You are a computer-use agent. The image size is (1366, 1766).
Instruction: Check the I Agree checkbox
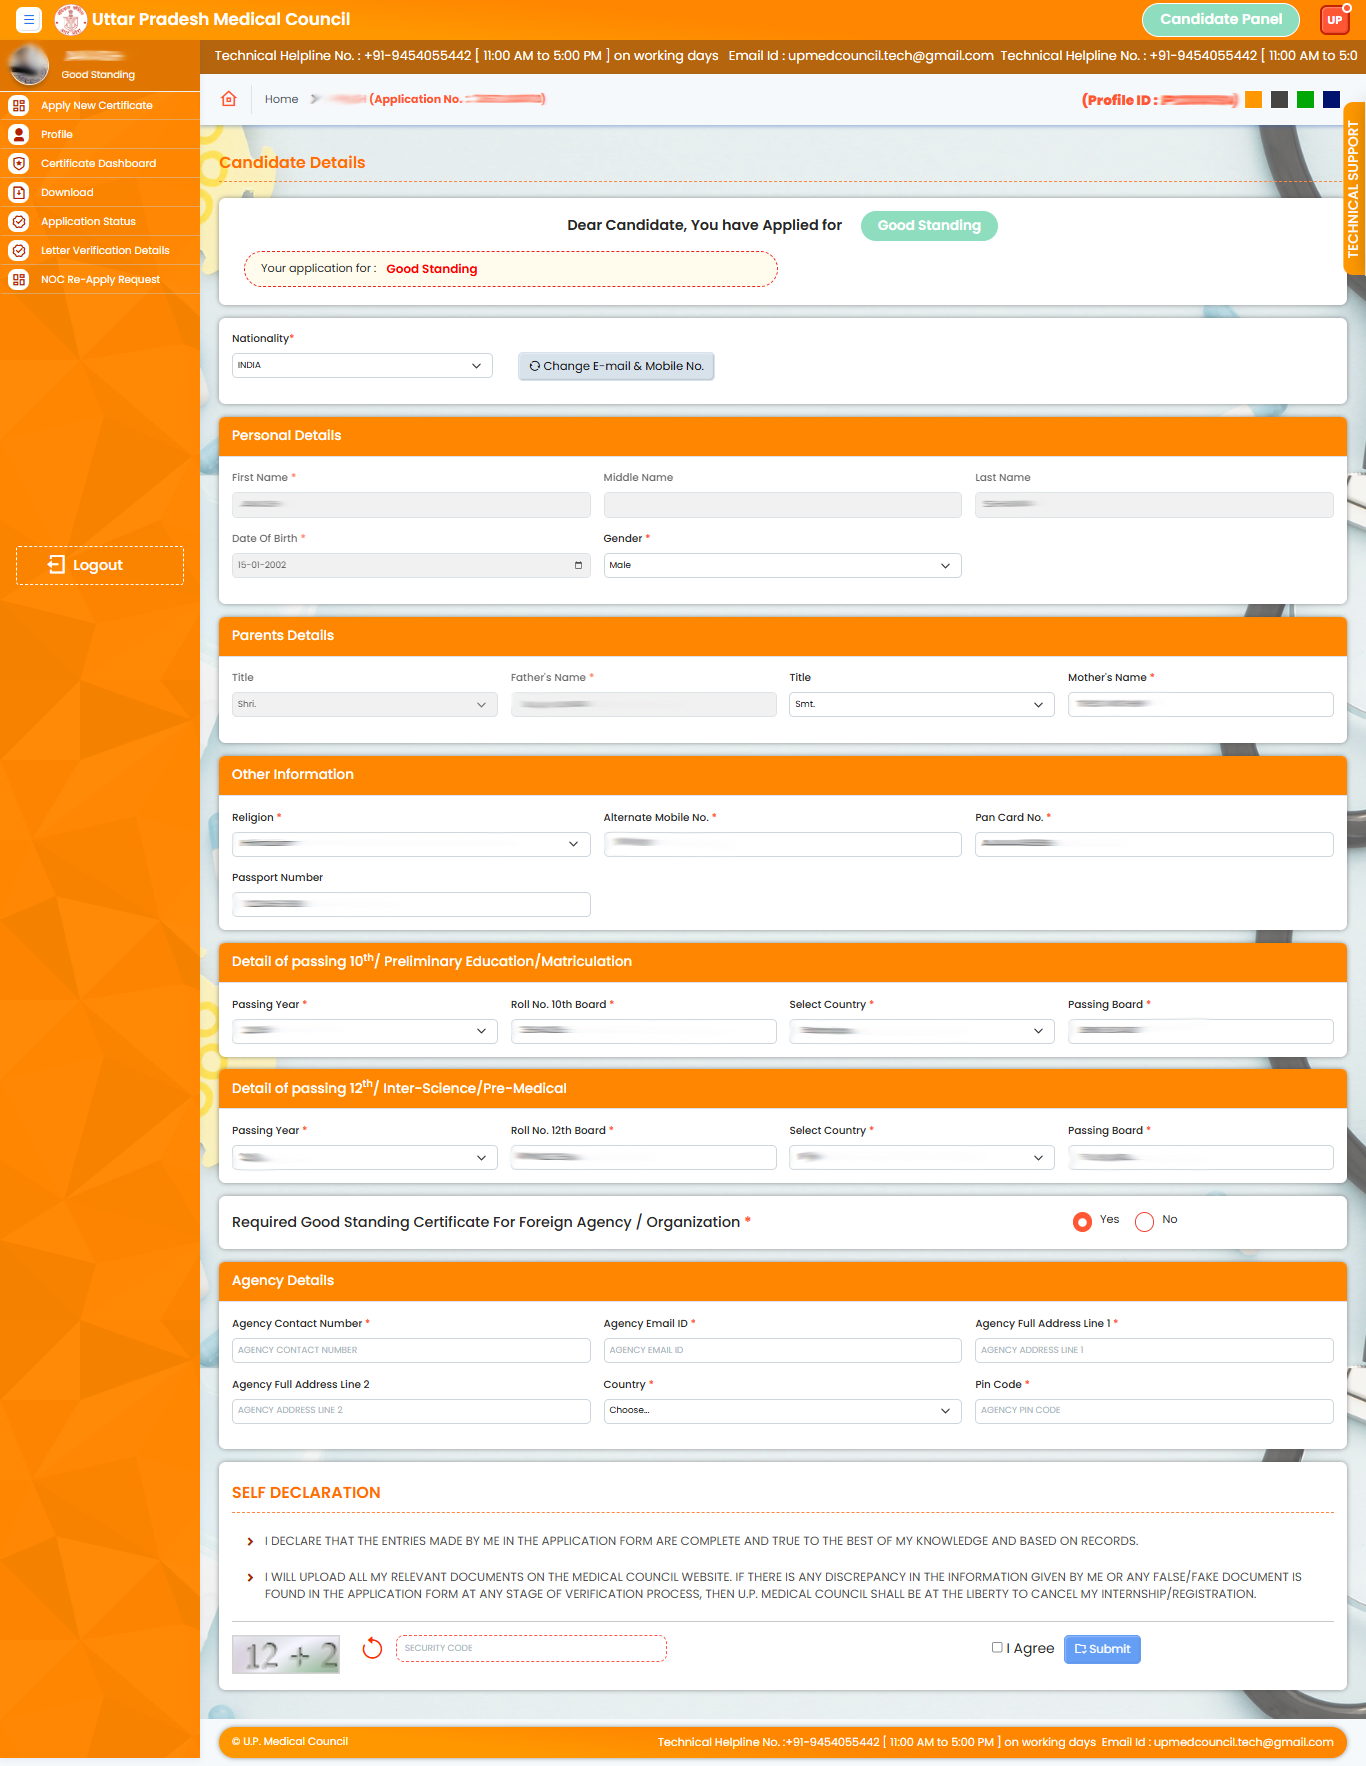point(997,1647)
